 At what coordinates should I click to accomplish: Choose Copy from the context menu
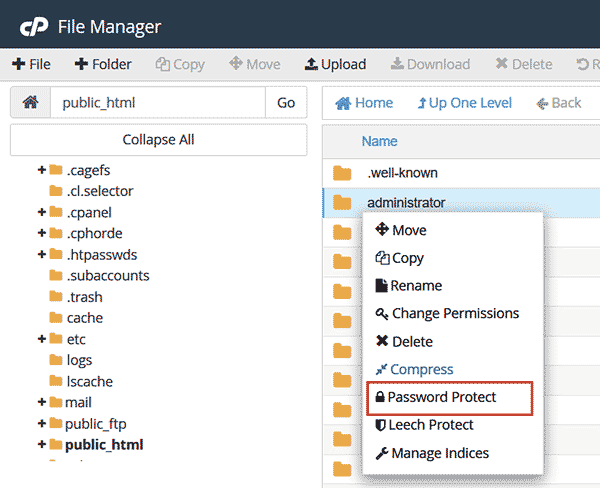(x=399, y=258)
